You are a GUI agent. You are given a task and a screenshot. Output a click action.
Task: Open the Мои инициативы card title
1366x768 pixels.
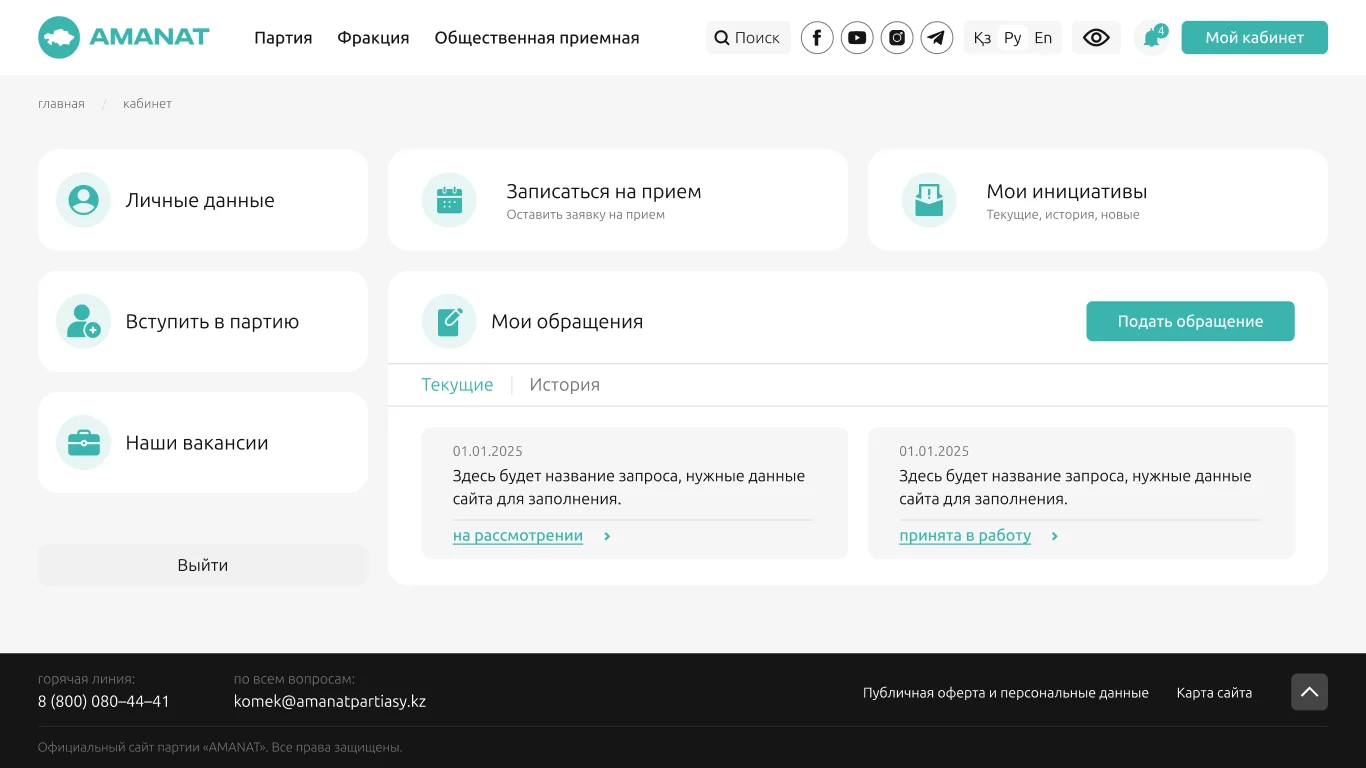pyautogui.click(x=1067, y=191)
